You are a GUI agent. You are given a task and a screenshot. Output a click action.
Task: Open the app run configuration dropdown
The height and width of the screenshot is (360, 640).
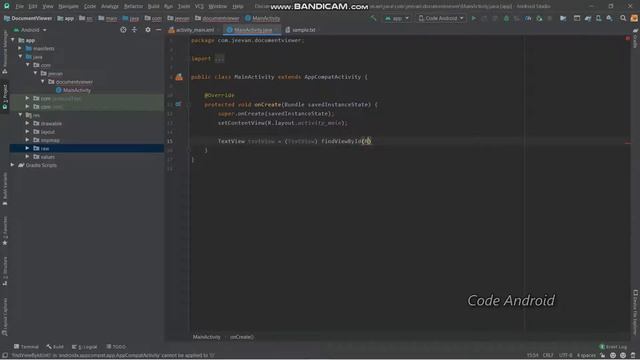397,18
